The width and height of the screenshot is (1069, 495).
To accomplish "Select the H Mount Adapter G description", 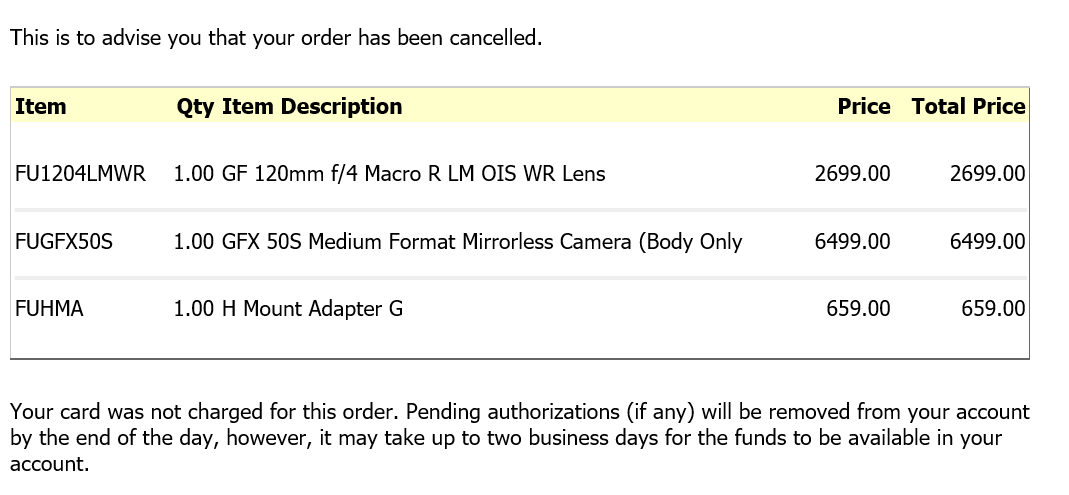I will [312, 309].
